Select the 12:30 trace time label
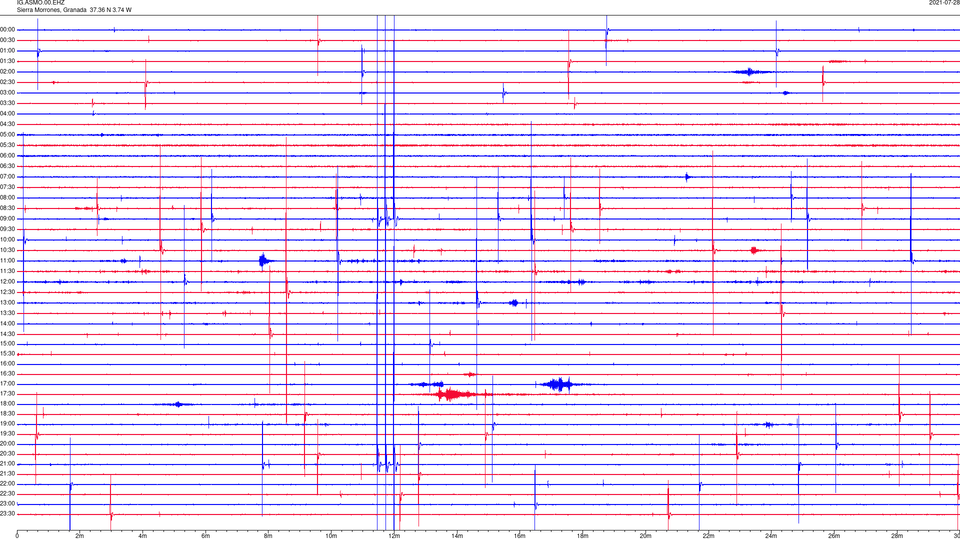Viewport: 960px width, 540px height. (8, 292)
